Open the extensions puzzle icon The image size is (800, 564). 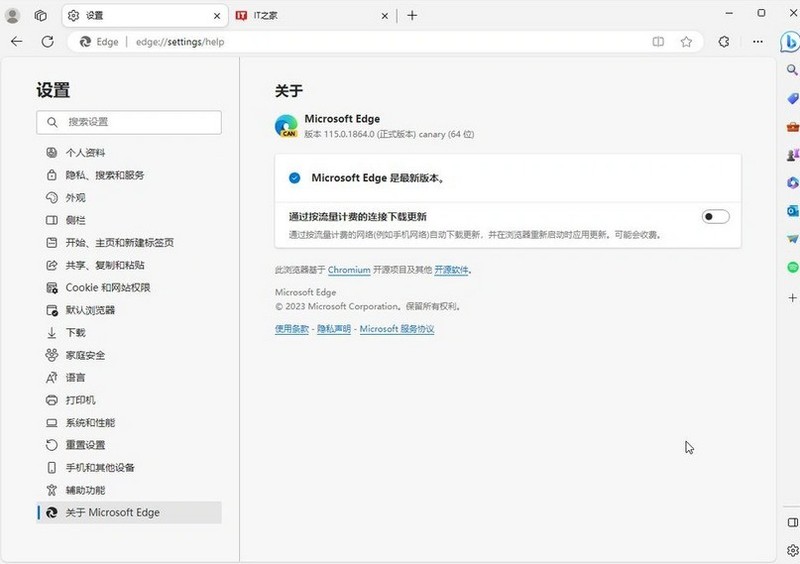click(723, 42)
